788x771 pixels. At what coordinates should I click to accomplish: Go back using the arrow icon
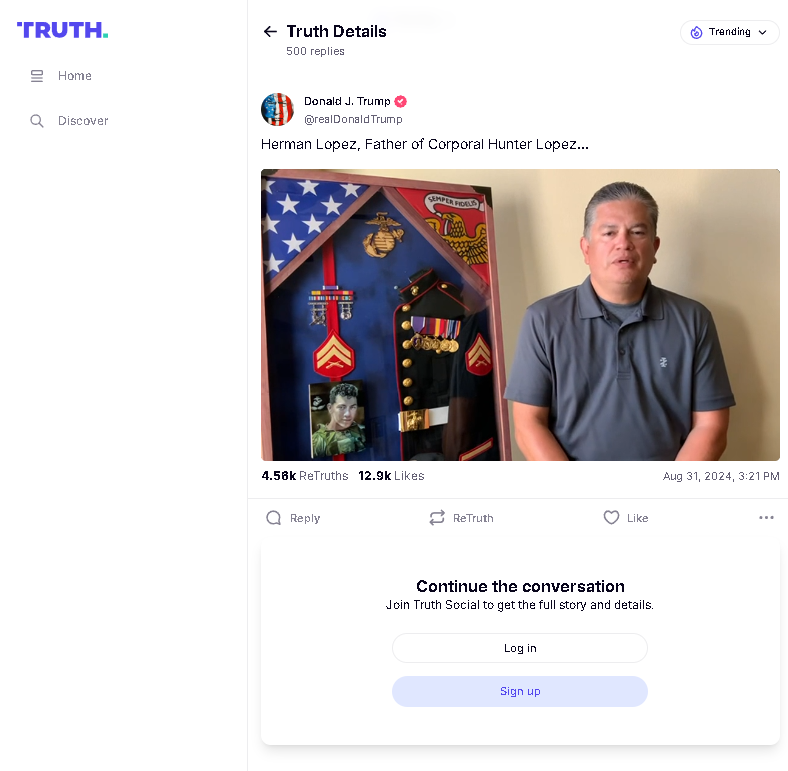coord(270,32)
